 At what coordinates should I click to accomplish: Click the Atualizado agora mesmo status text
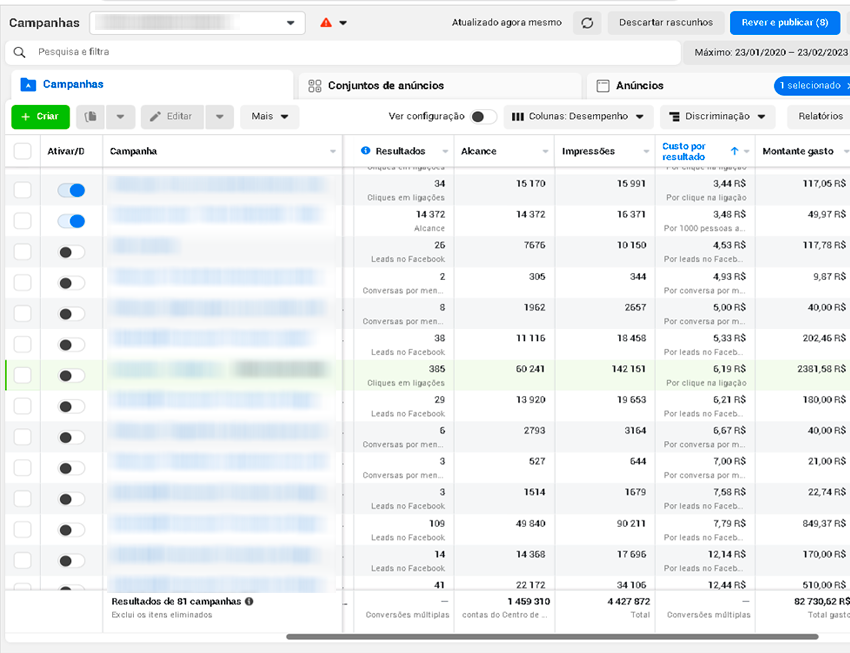coord(506,23)
